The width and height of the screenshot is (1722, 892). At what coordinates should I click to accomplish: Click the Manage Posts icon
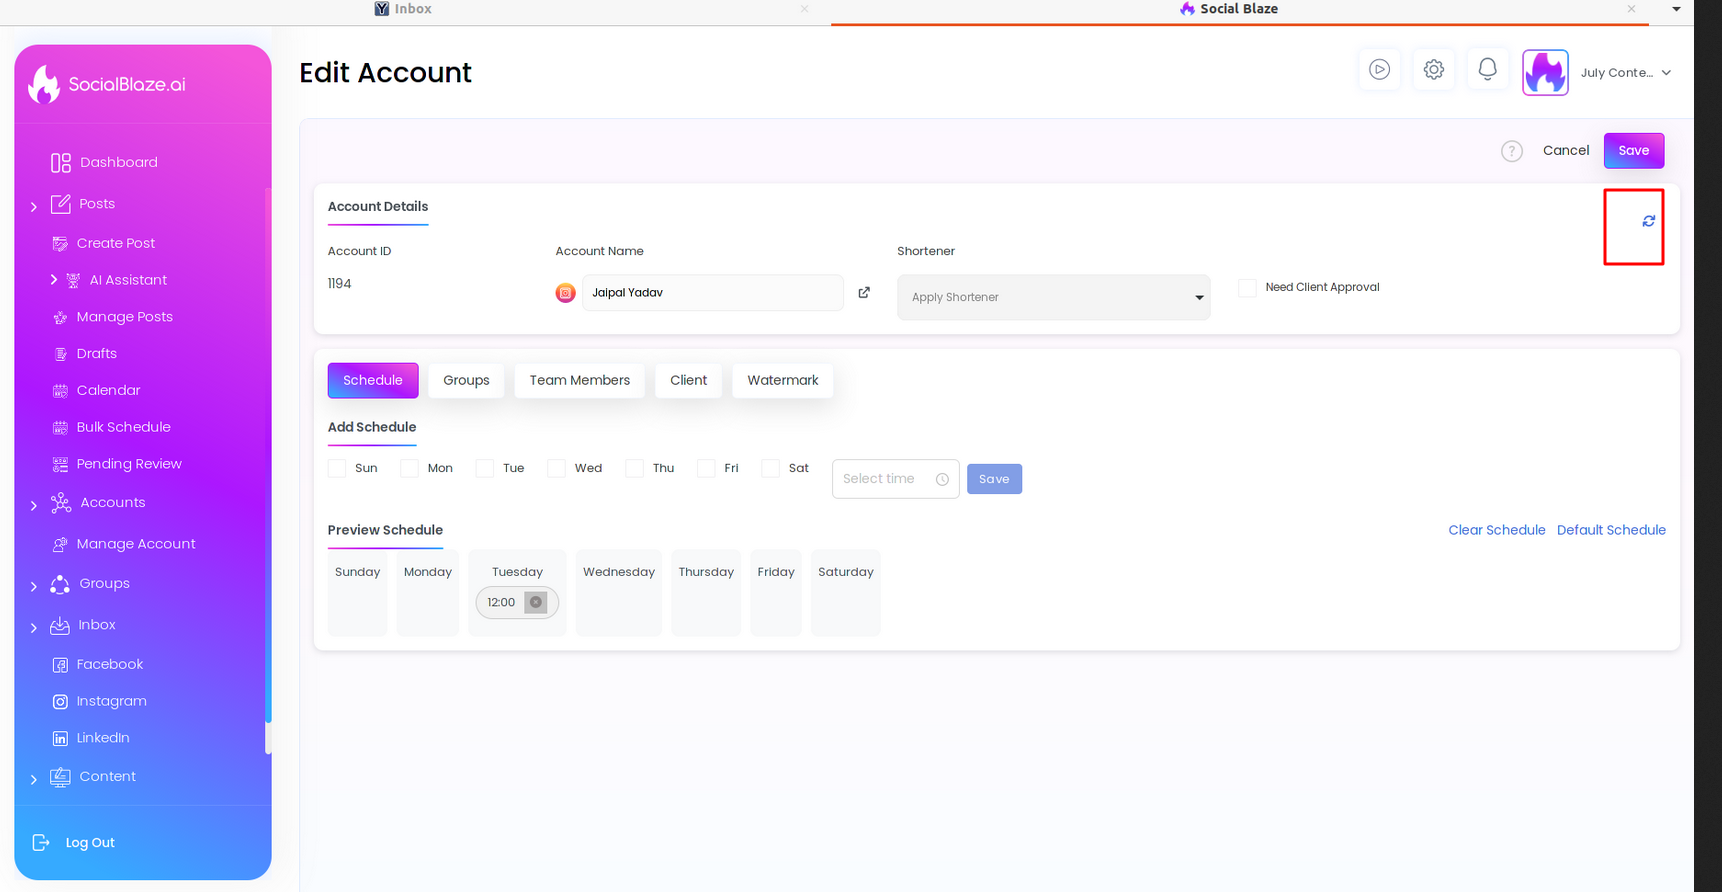pyautogui.click(x=60, y=317)
